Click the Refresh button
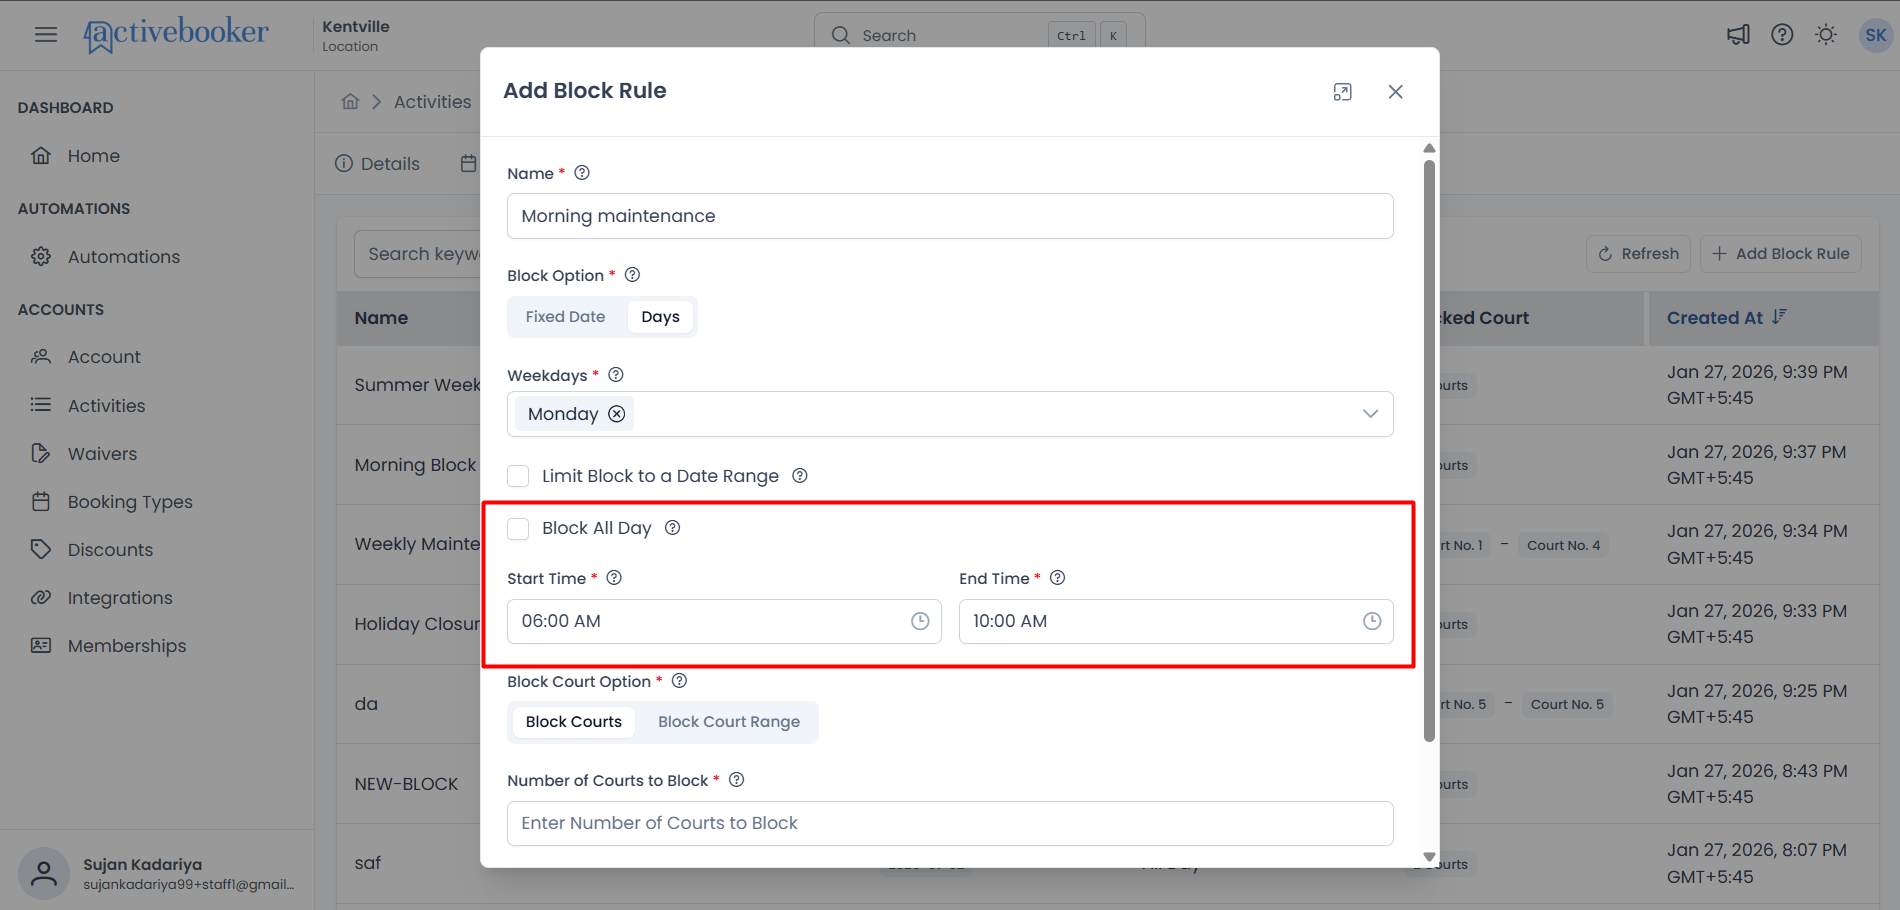This screenshot has height=910, width=1900. (1638, 254)
